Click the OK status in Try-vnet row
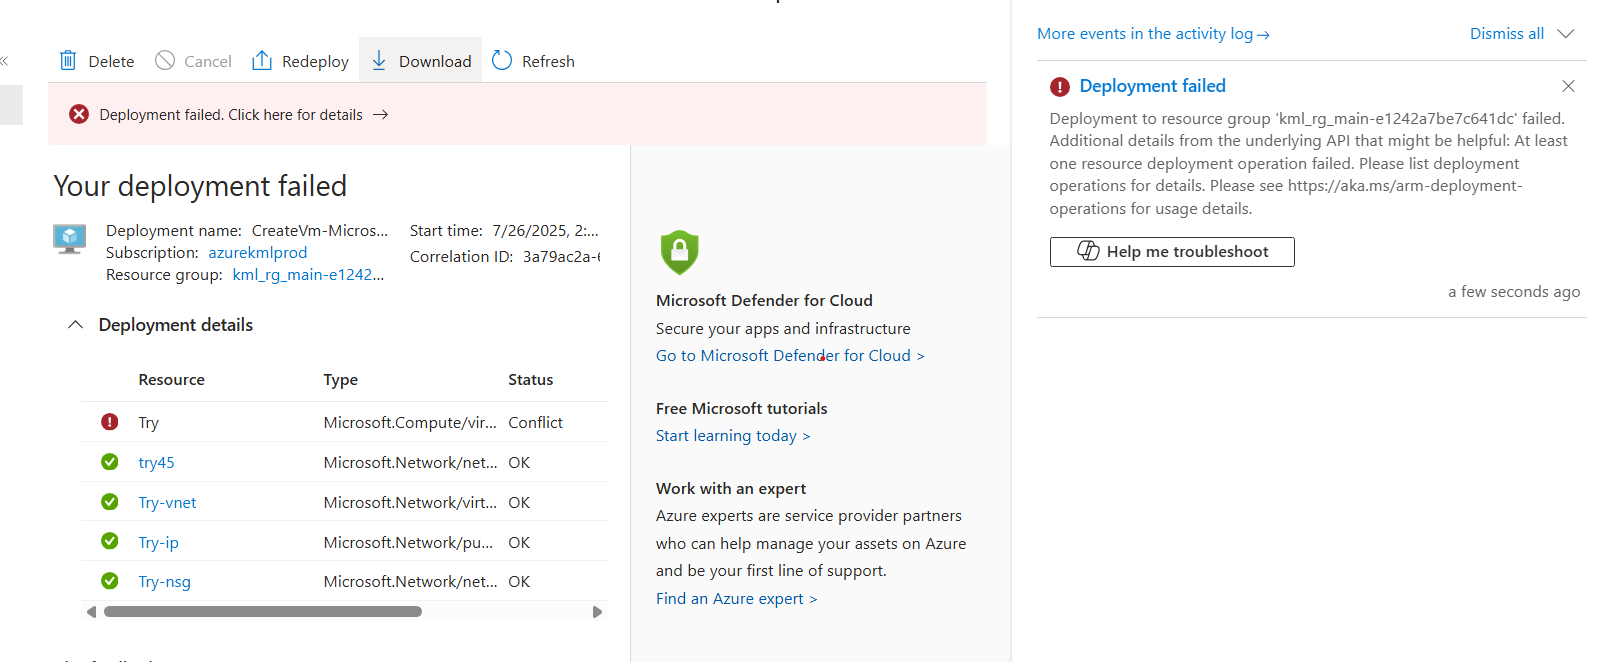 [519, 503]
